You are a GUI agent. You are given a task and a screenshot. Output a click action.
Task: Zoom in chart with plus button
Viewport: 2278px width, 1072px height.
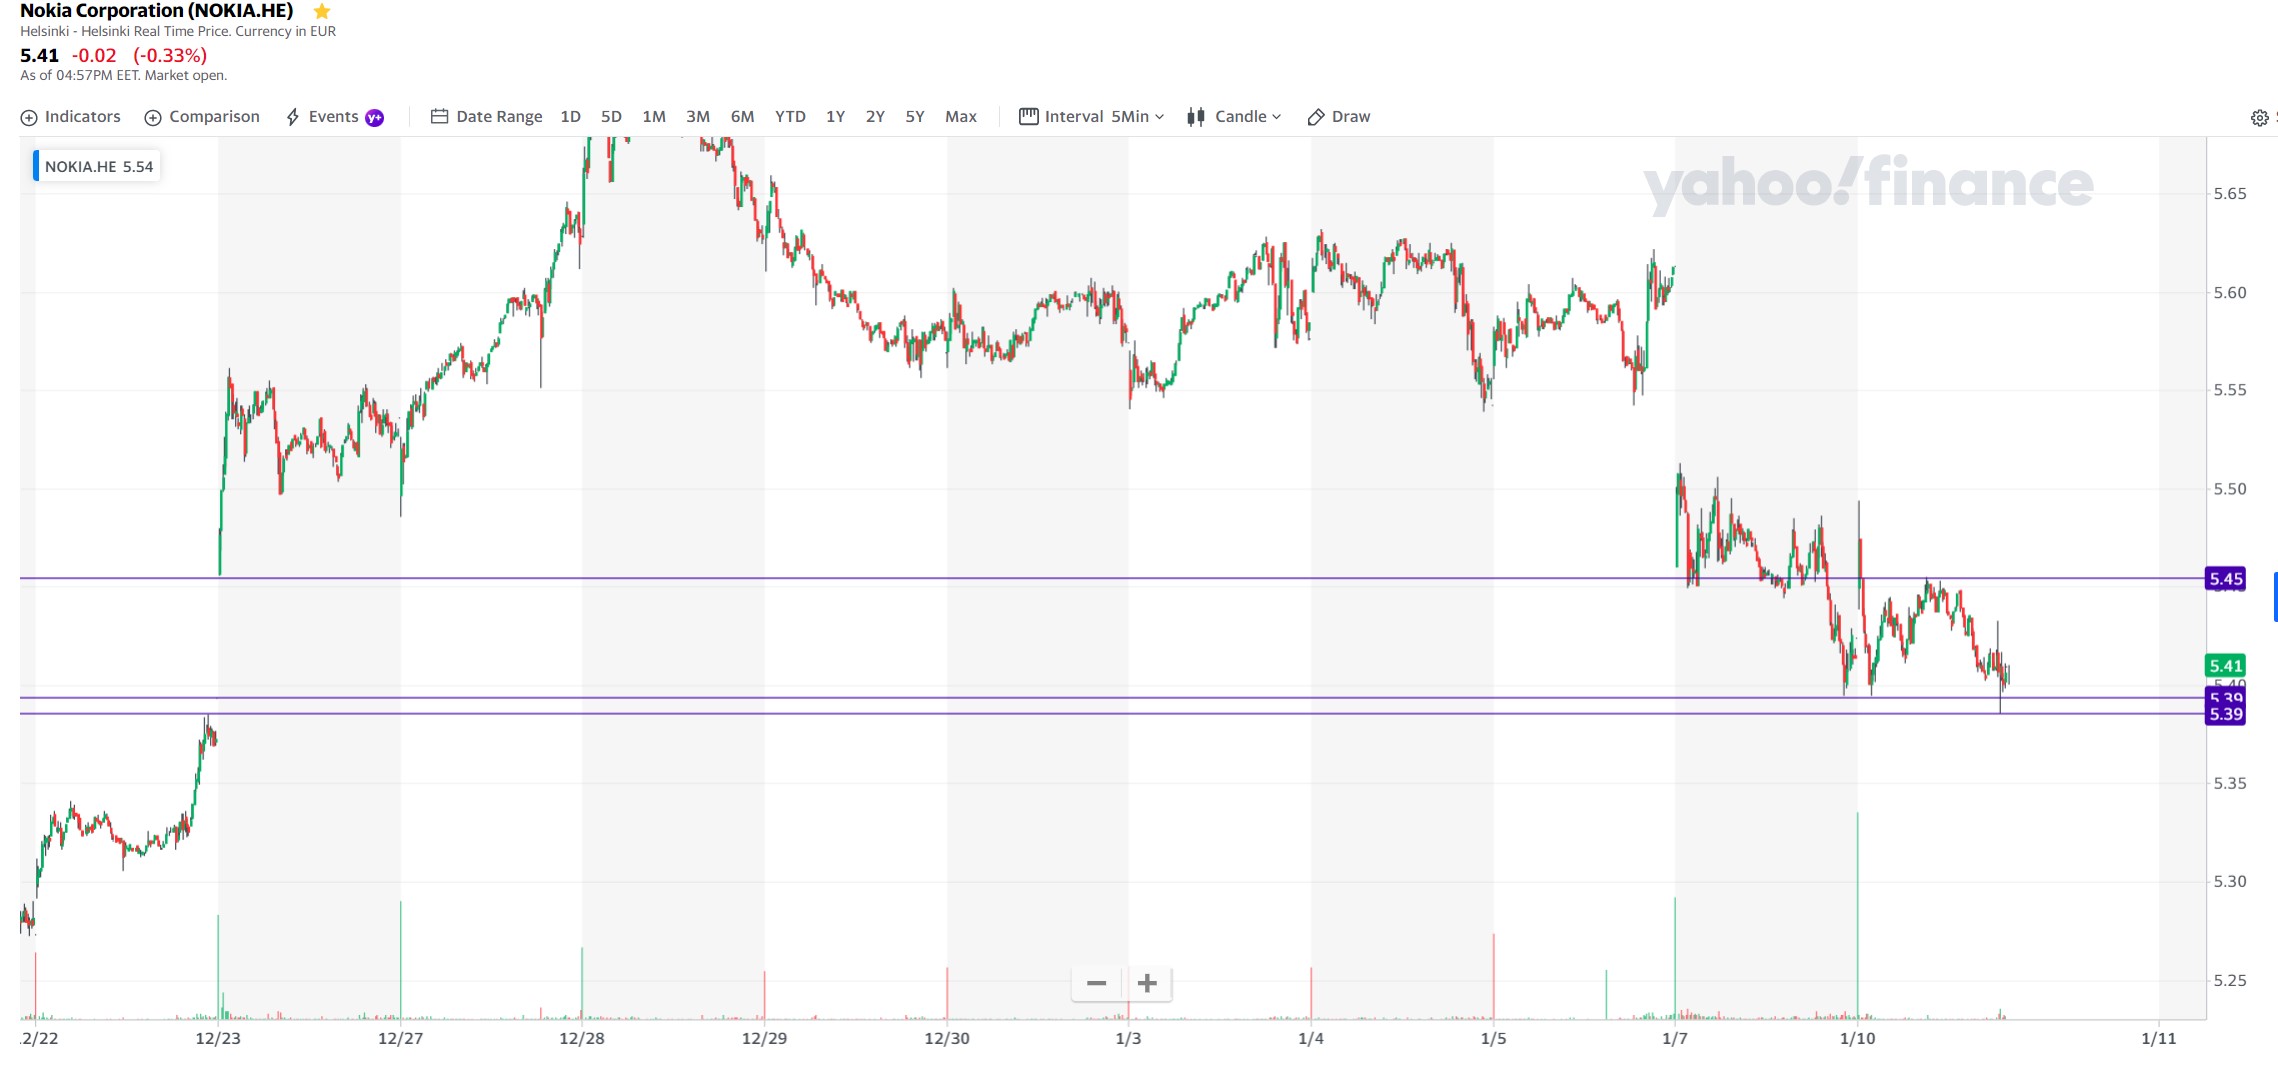pos(1148,983)
